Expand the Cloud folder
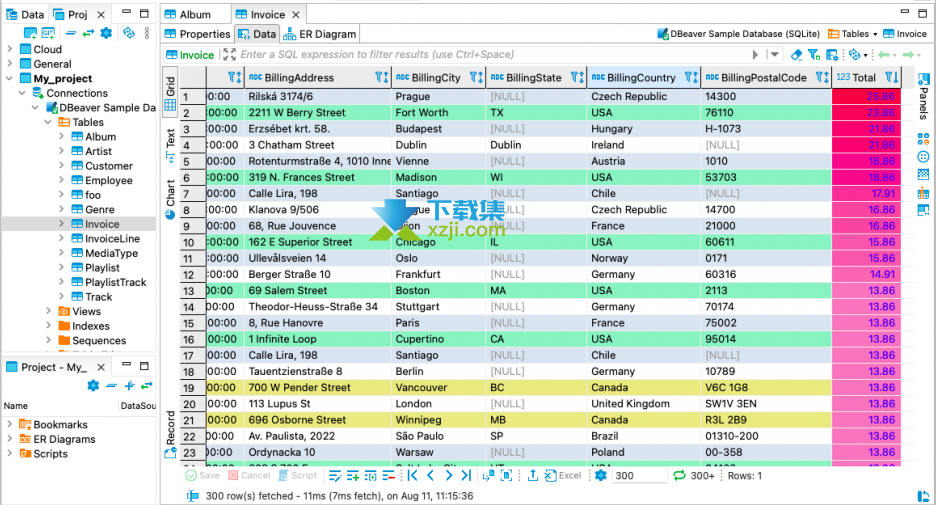 tap(10, 49)
